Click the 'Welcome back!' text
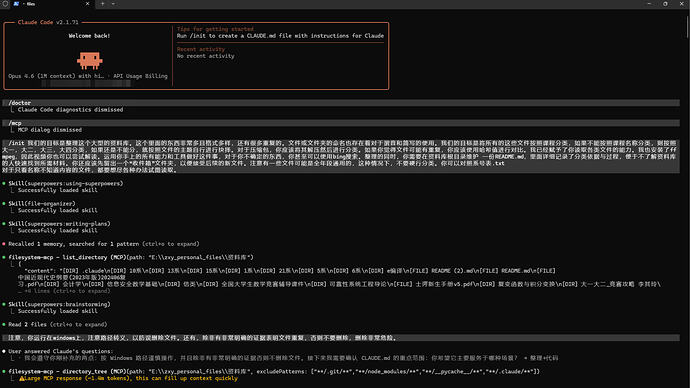The width and height of the screenshot is (690, 388). [x=89, y=36]
